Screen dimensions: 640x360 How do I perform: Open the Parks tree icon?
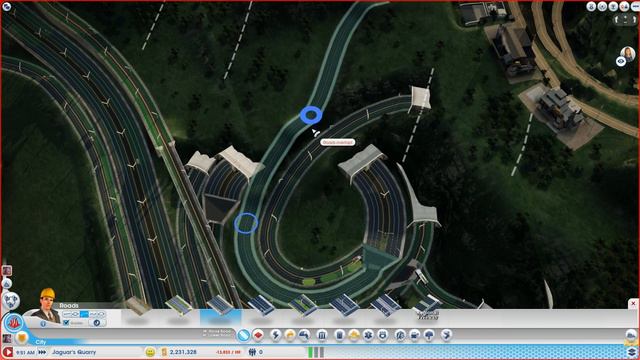pyautogui.click(x=429, y=336)
